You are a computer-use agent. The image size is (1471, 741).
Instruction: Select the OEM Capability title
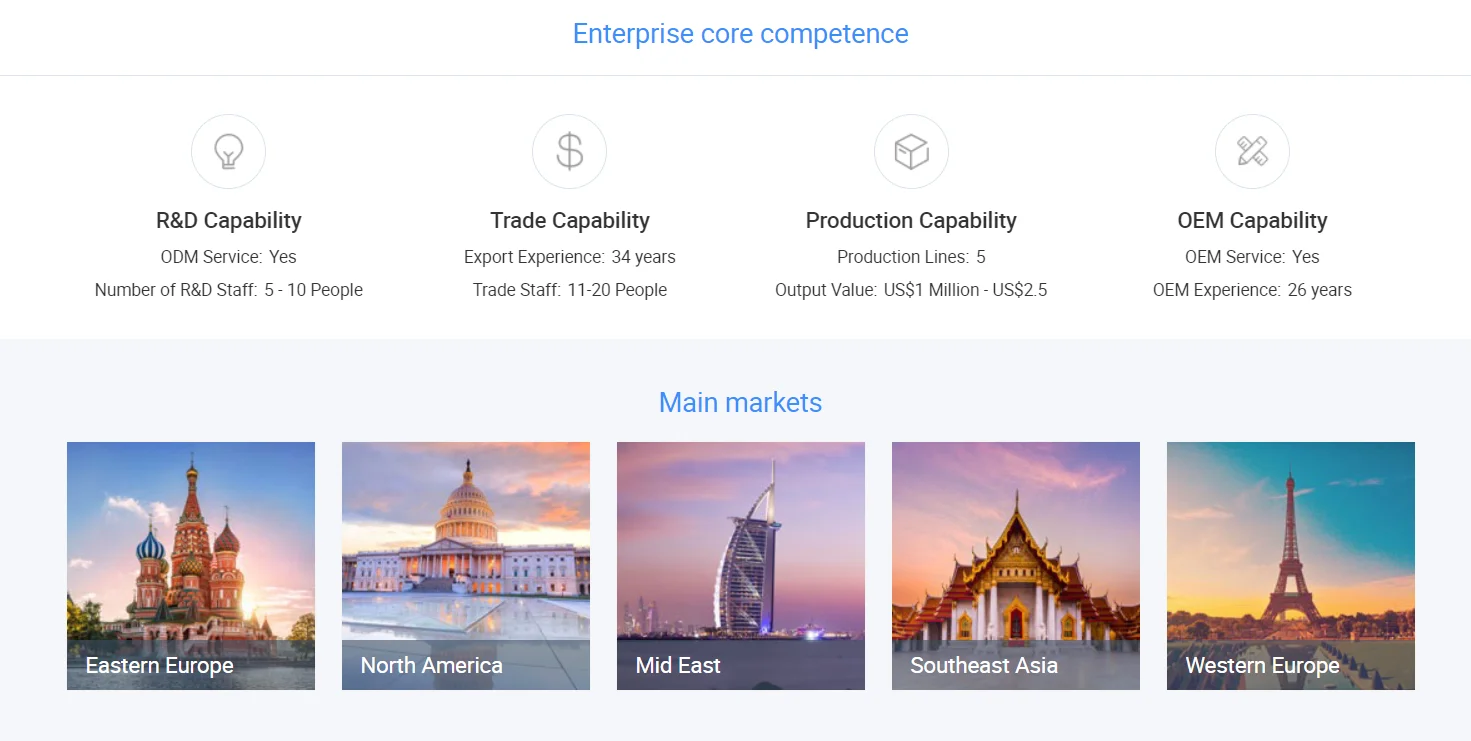(1252, 220)
